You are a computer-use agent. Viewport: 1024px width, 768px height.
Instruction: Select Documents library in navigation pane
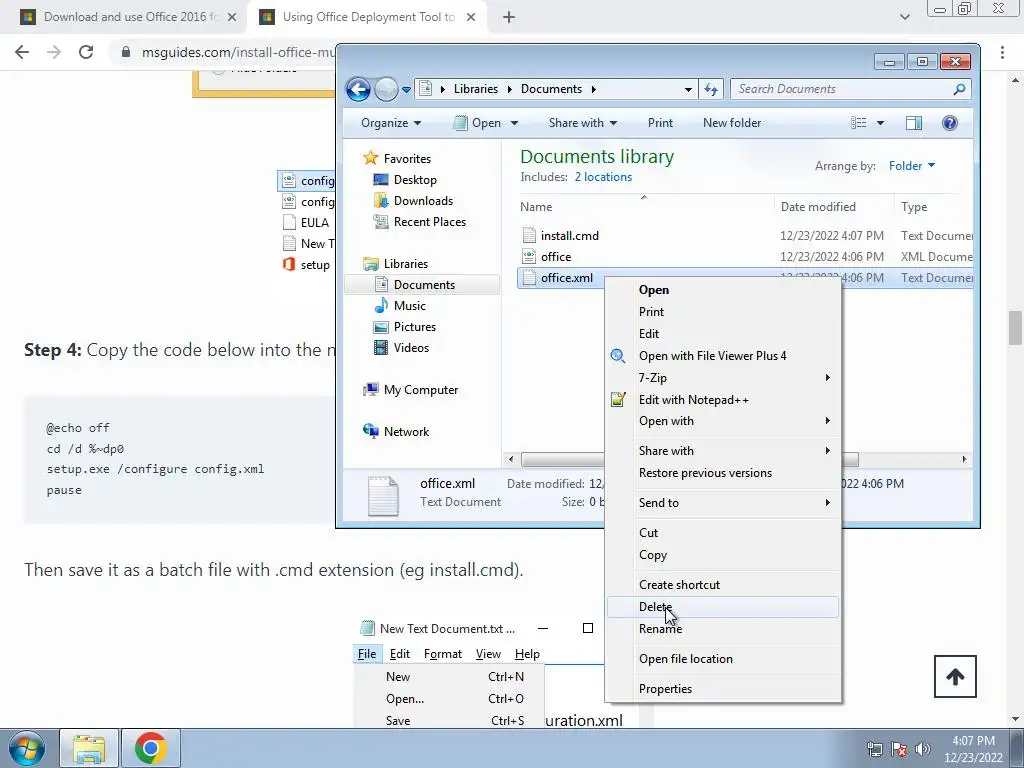424,285
